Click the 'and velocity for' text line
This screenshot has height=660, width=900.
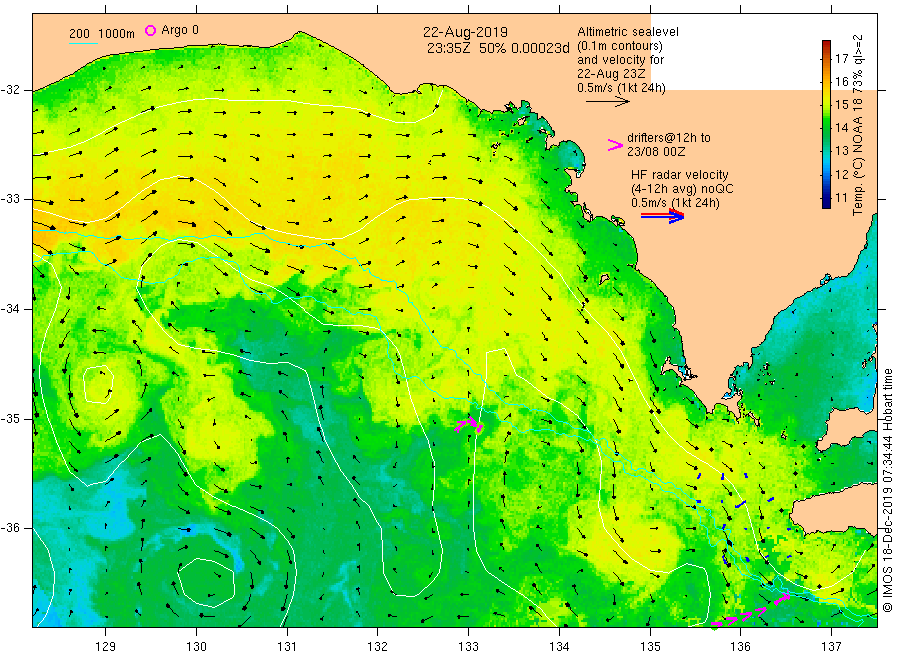click(620, 60)
